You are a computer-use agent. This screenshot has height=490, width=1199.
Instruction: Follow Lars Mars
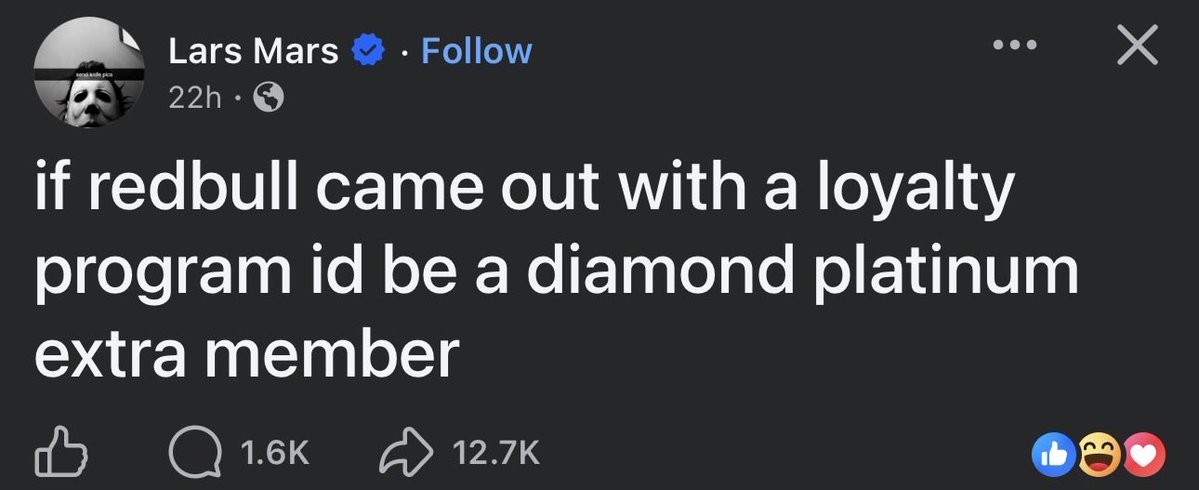[x=476, y=51]
